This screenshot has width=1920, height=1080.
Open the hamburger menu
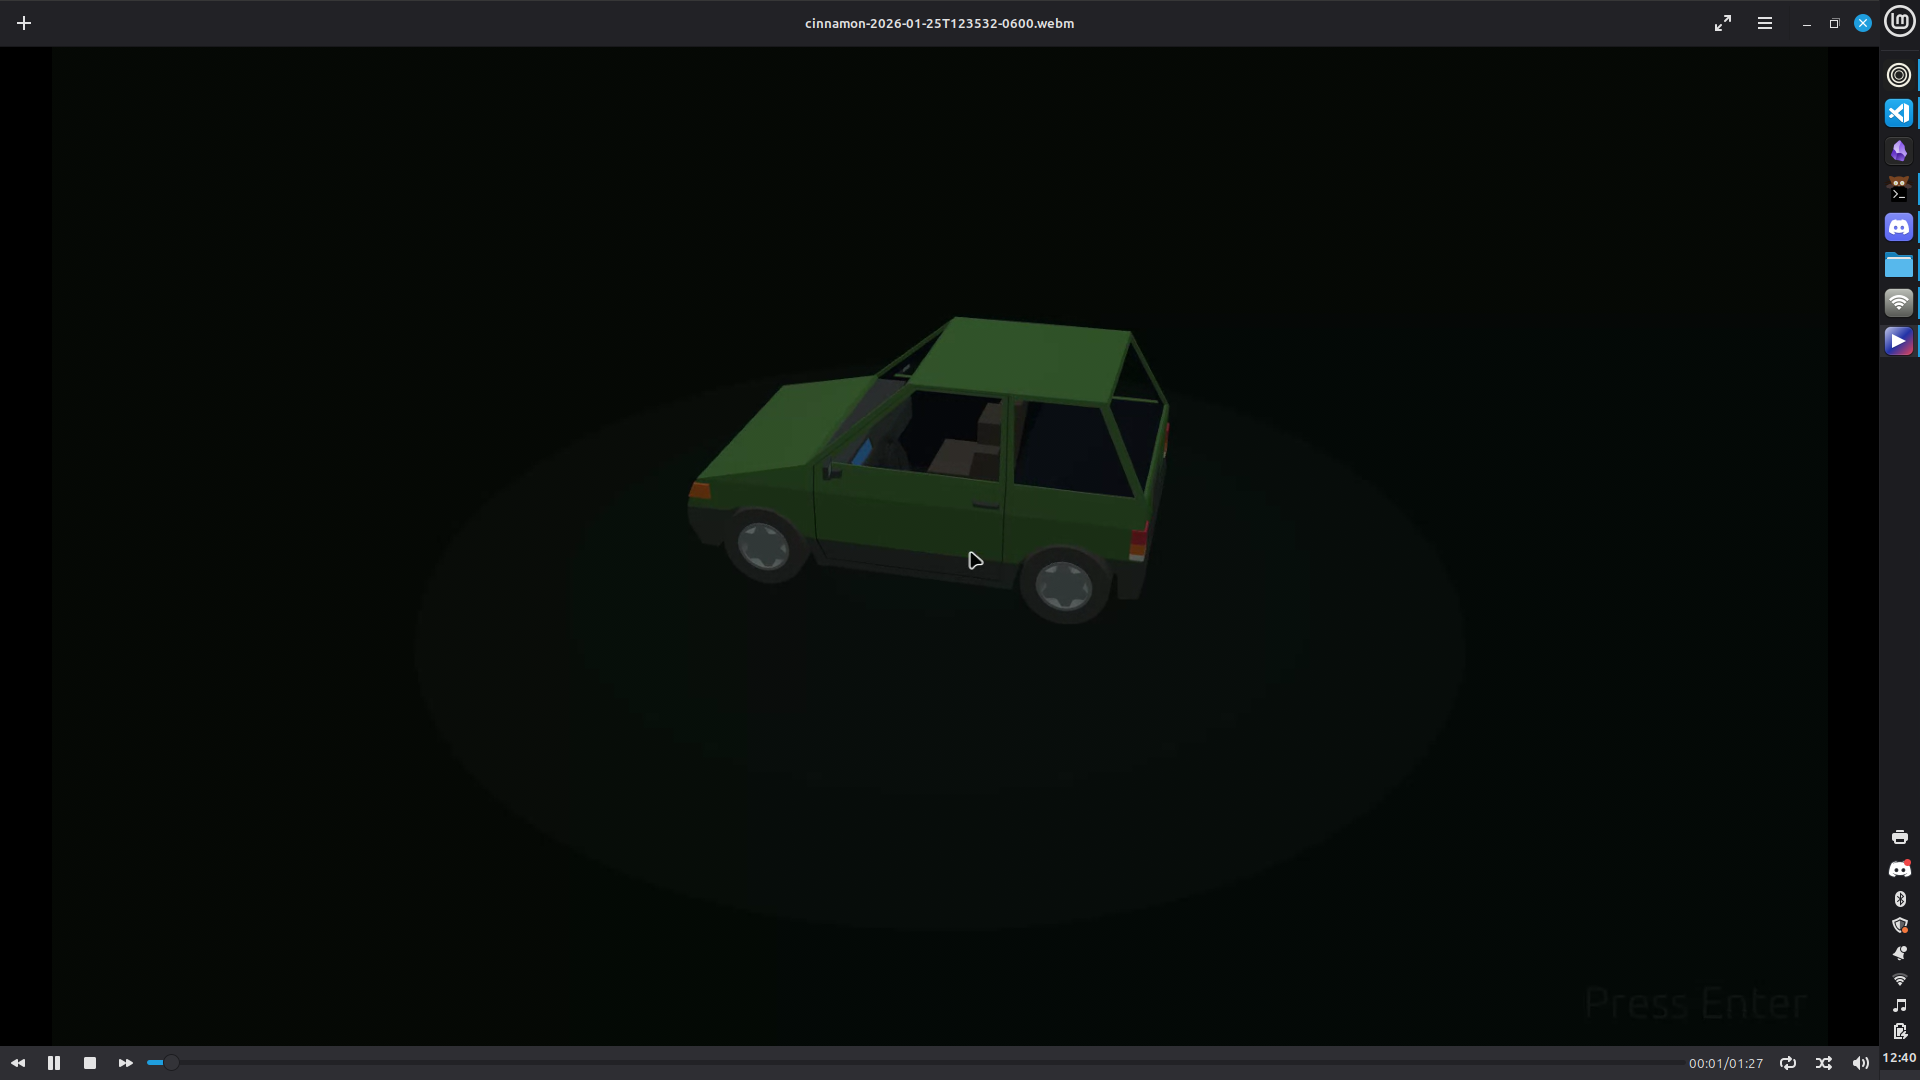(1765, 23)
